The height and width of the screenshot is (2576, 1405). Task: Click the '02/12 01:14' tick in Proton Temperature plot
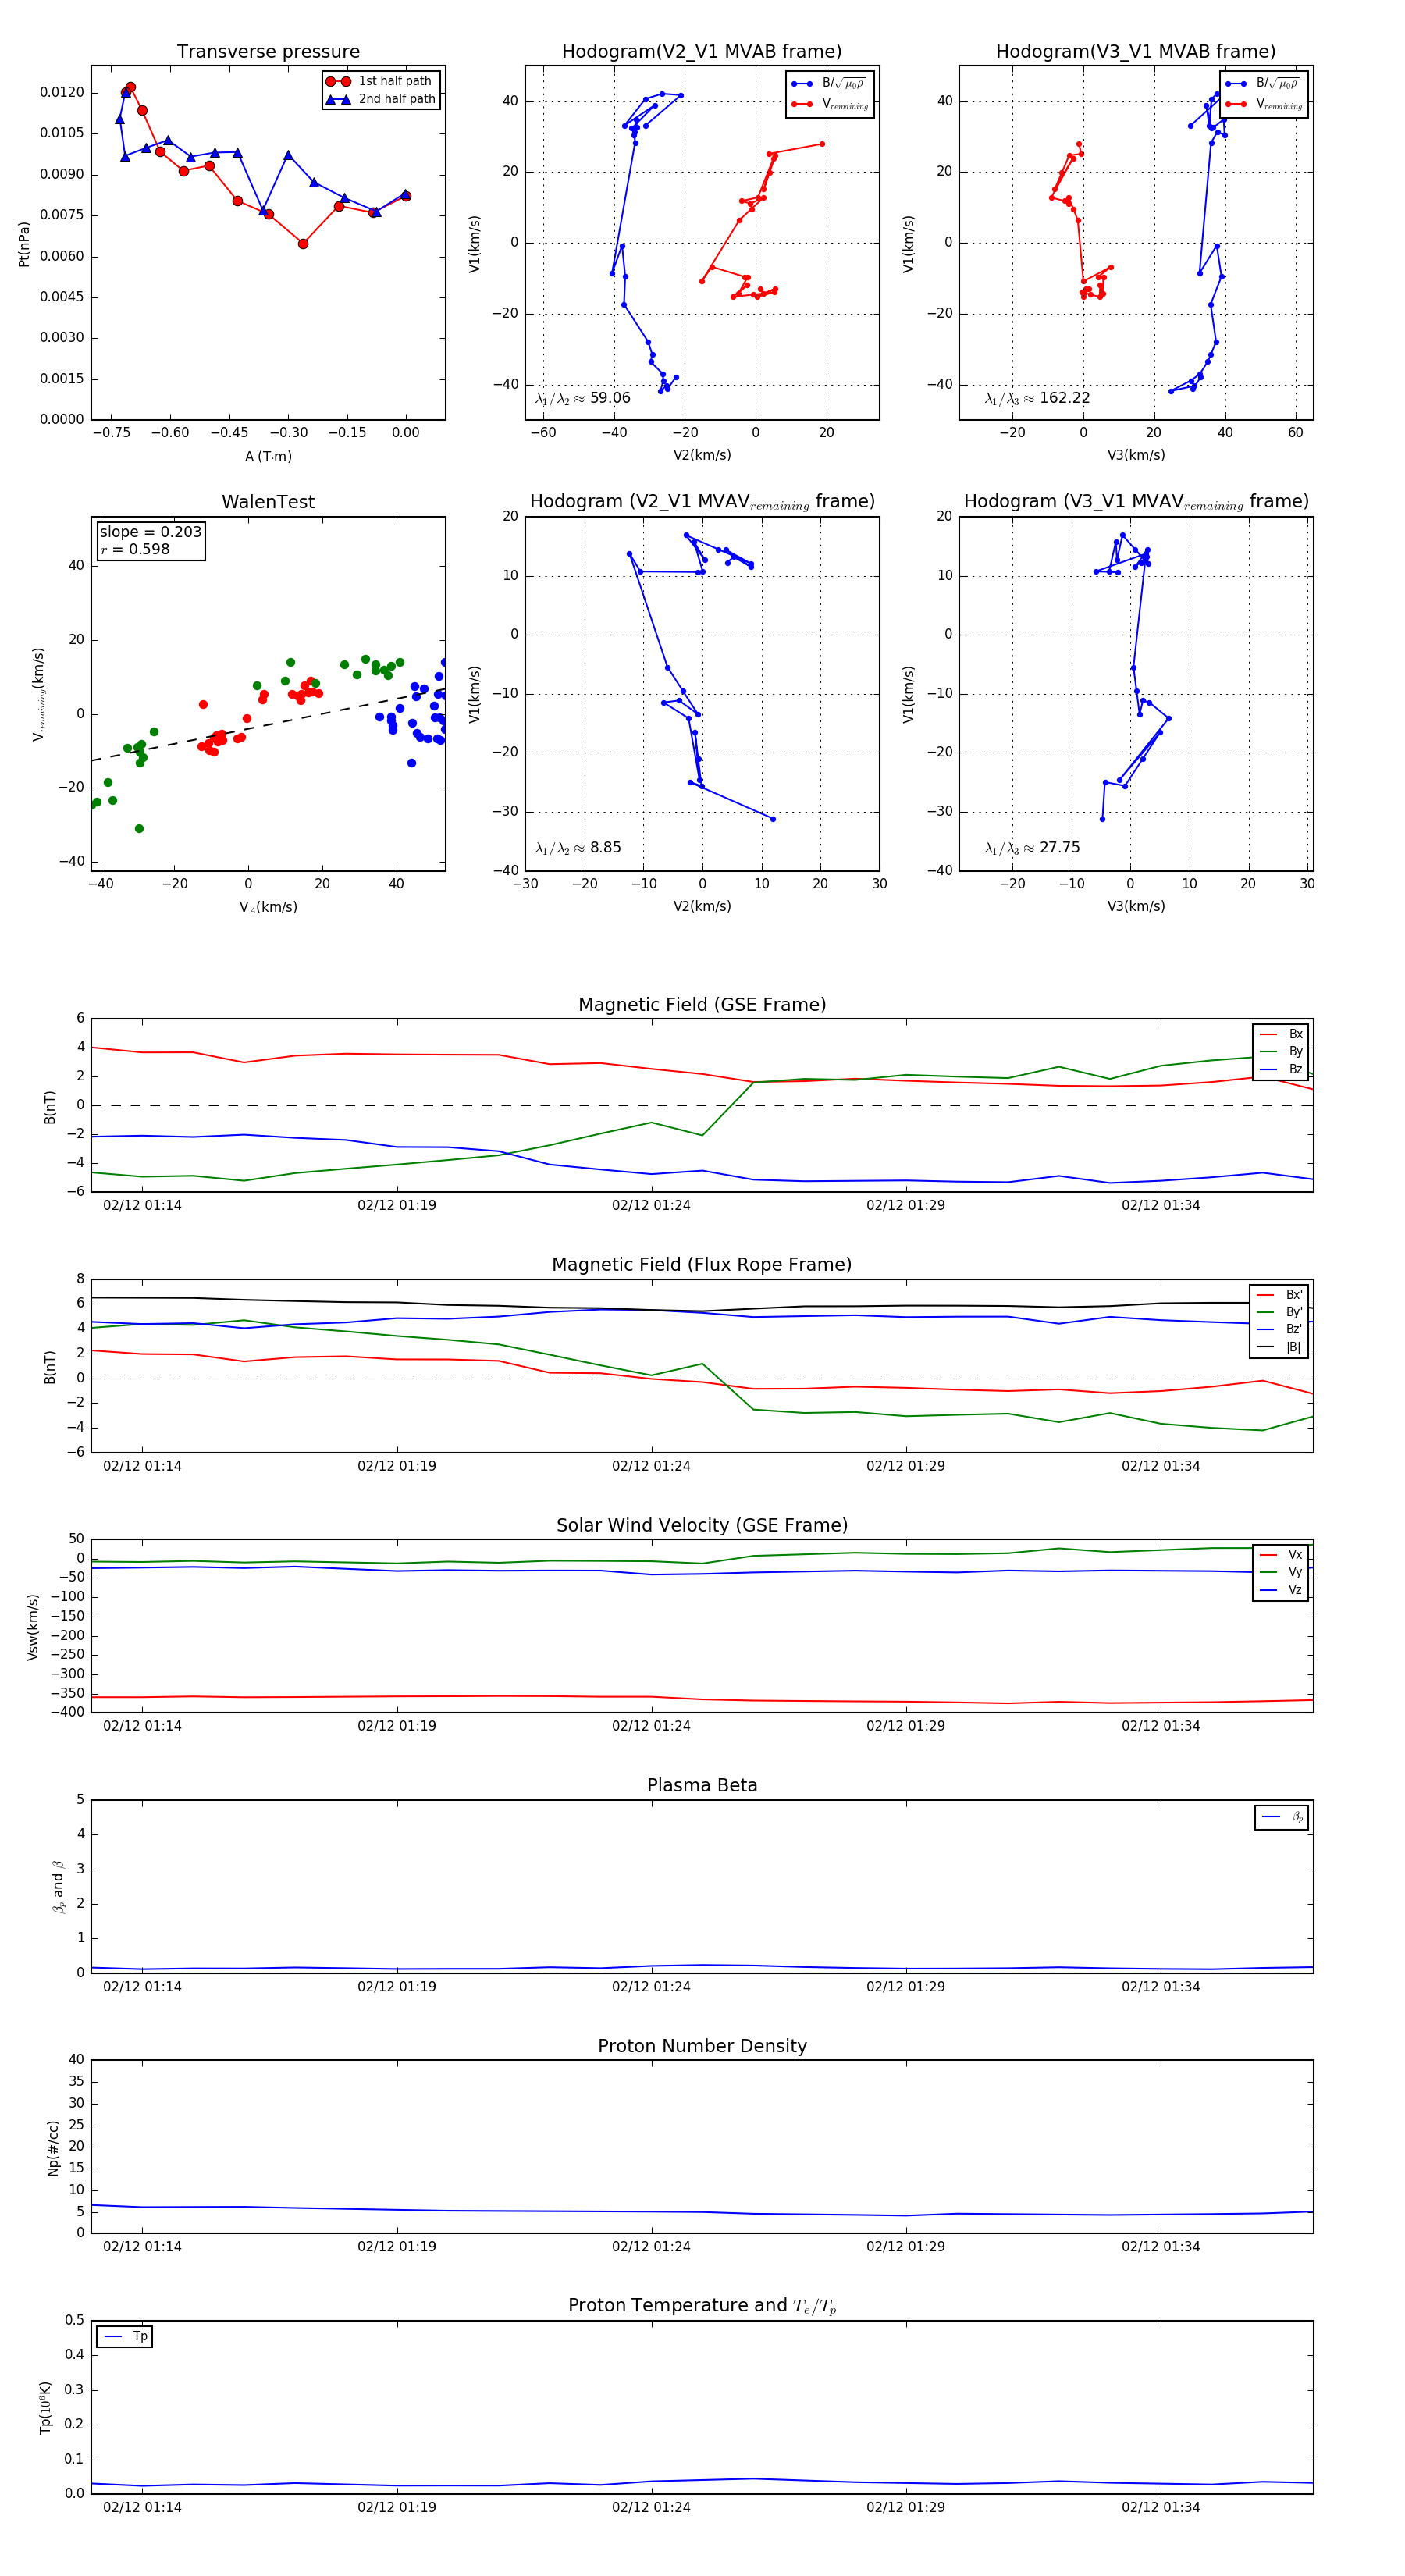pyautogui.click(x=142, y=2507)
